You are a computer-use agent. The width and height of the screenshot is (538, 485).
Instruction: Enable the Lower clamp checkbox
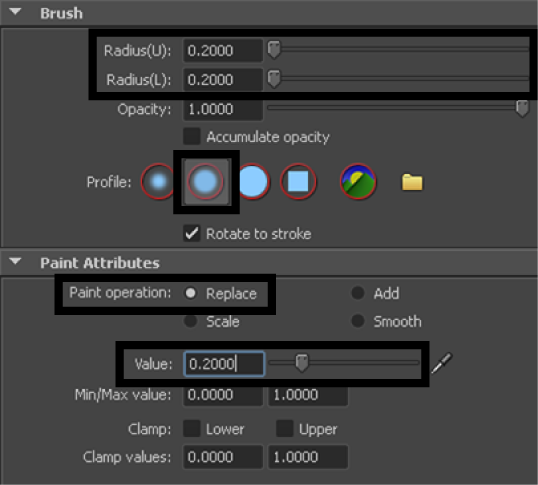coord(191,428)
